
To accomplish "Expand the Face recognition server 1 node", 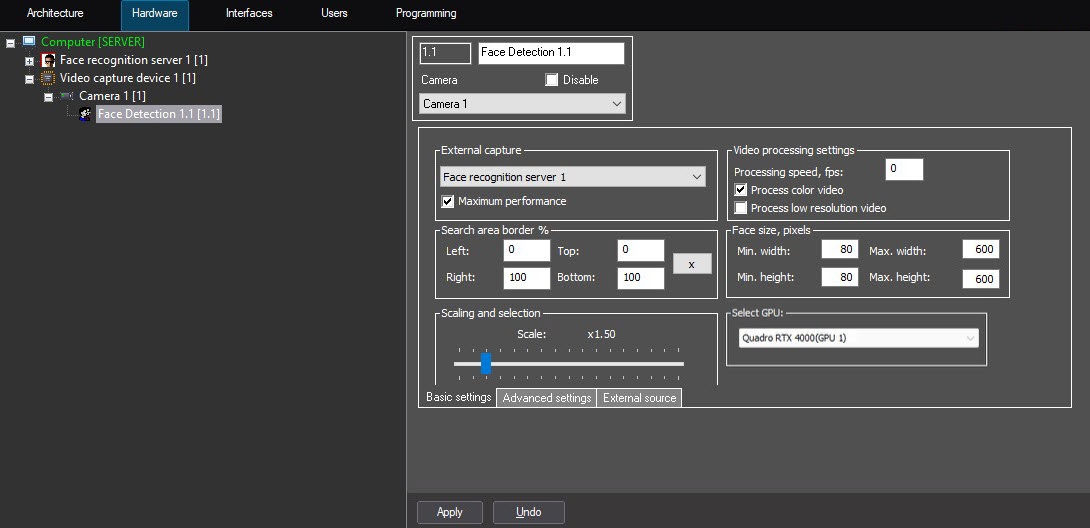I will point(29,61).
